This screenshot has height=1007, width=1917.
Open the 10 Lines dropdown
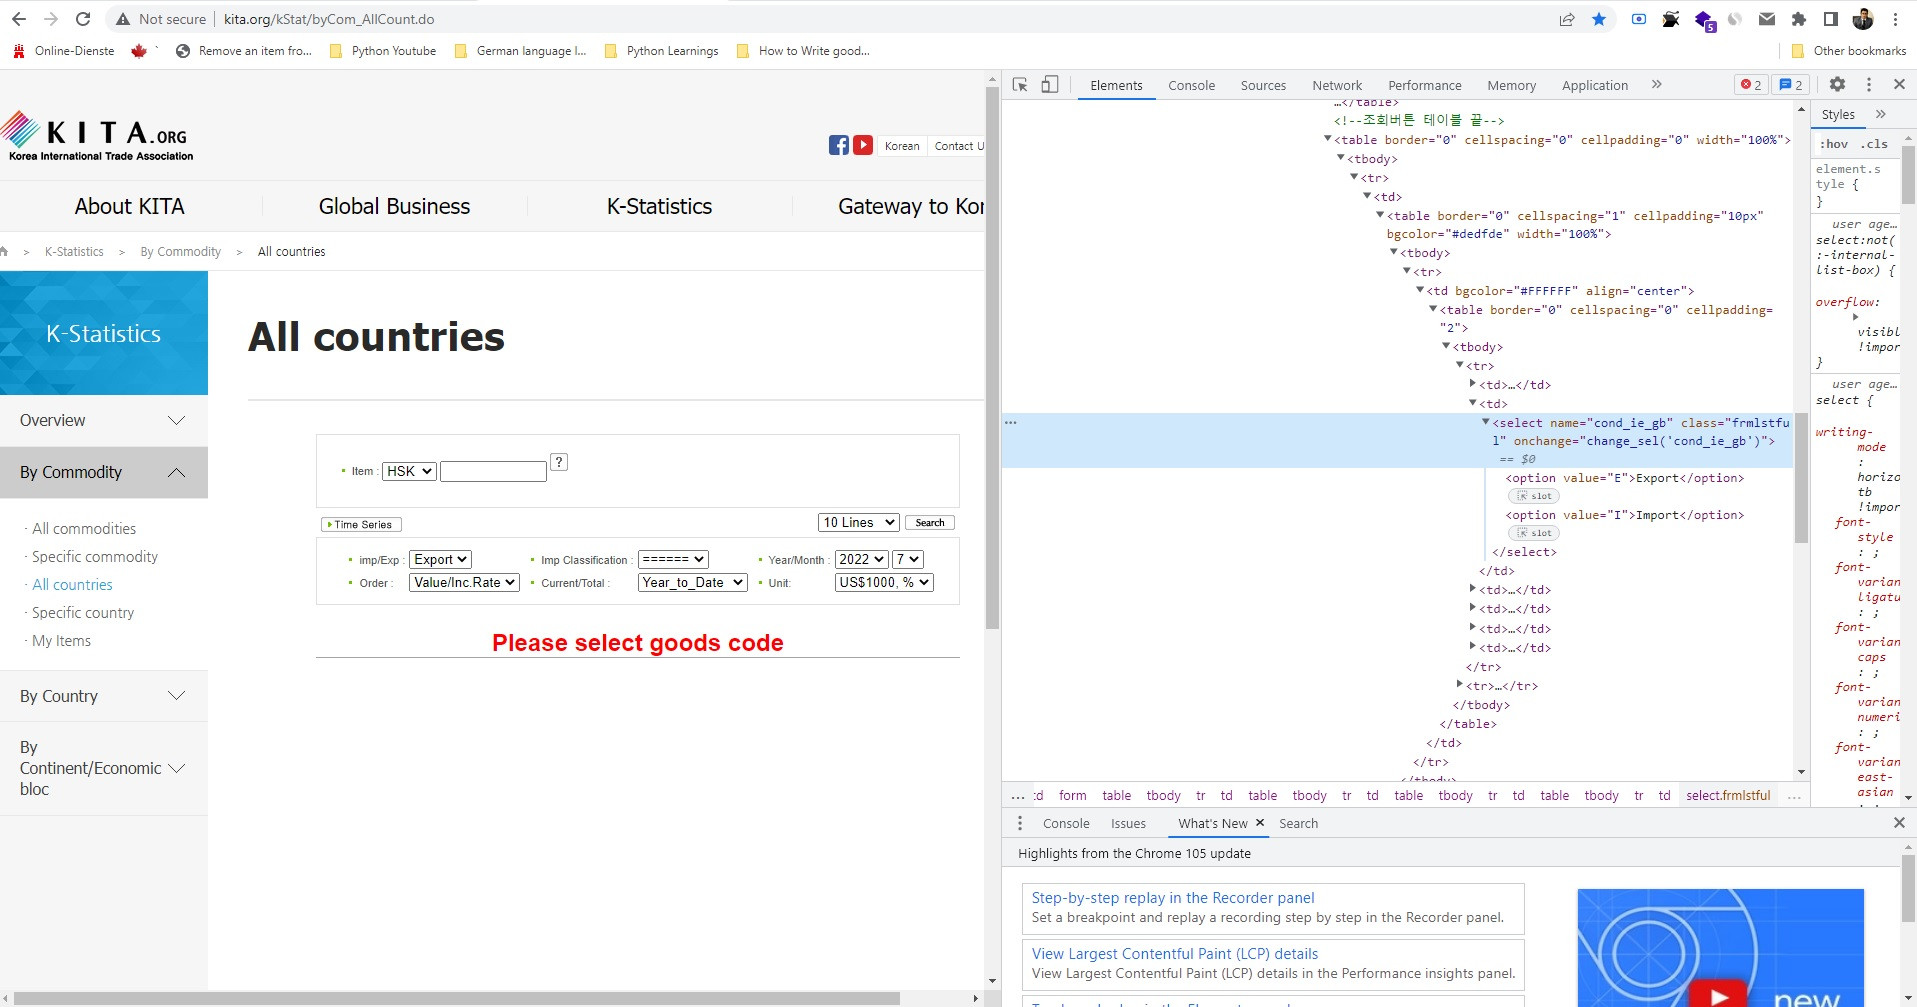(859, 522)
